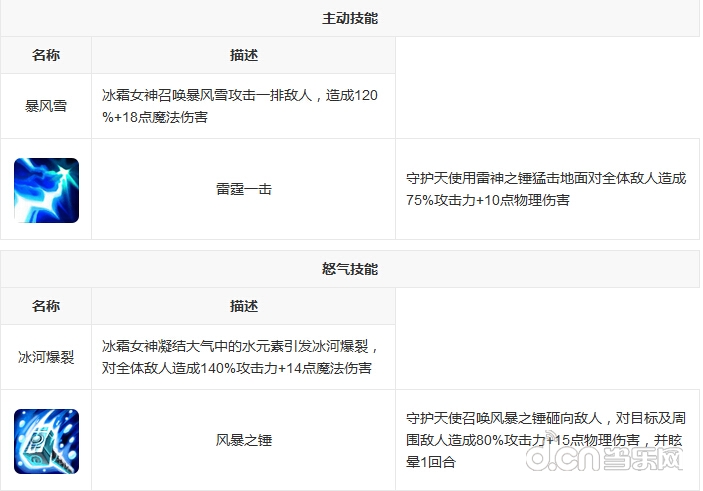Select the 怒气技能 section title
This screenshot has height=491, width=703.
[350, 270]
